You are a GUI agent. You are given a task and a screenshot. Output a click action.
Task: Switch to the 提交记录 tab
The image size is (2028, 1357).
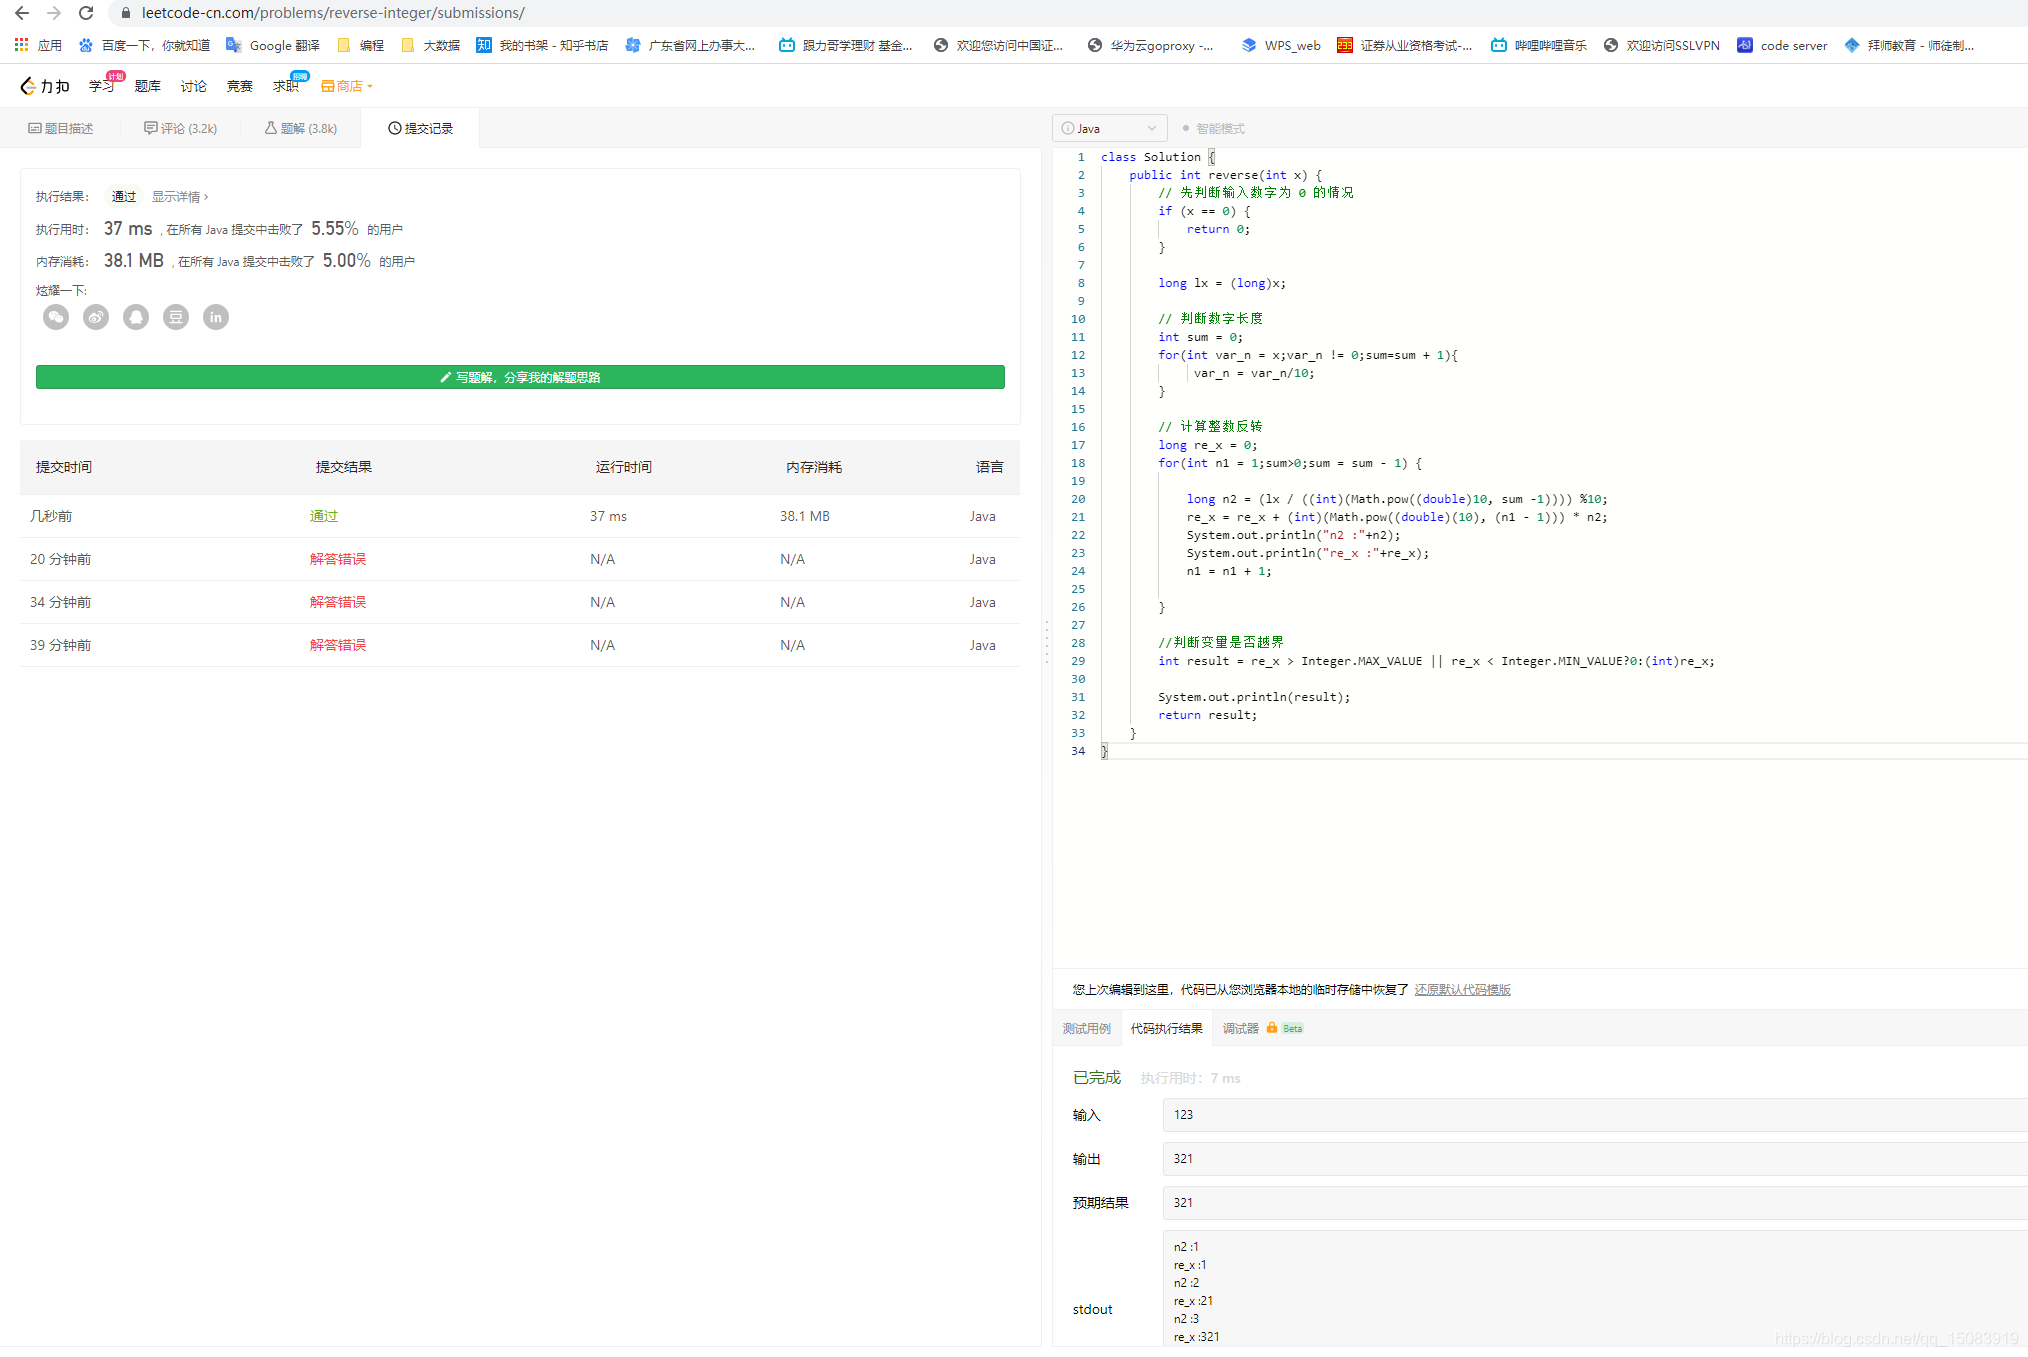[420, 128]
